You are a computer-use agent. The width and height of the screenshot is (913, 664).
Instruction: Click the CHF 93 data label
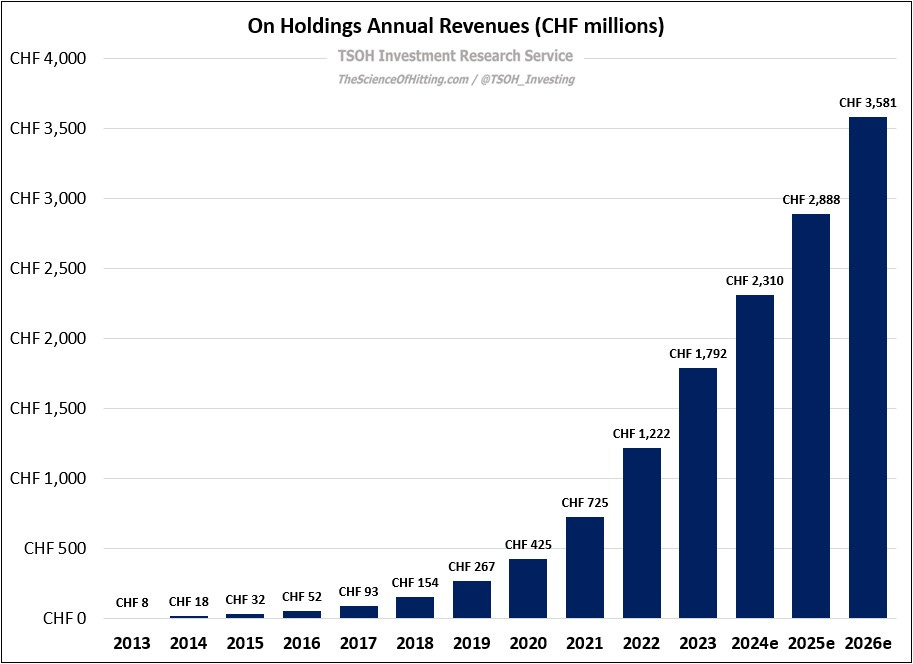359,592
